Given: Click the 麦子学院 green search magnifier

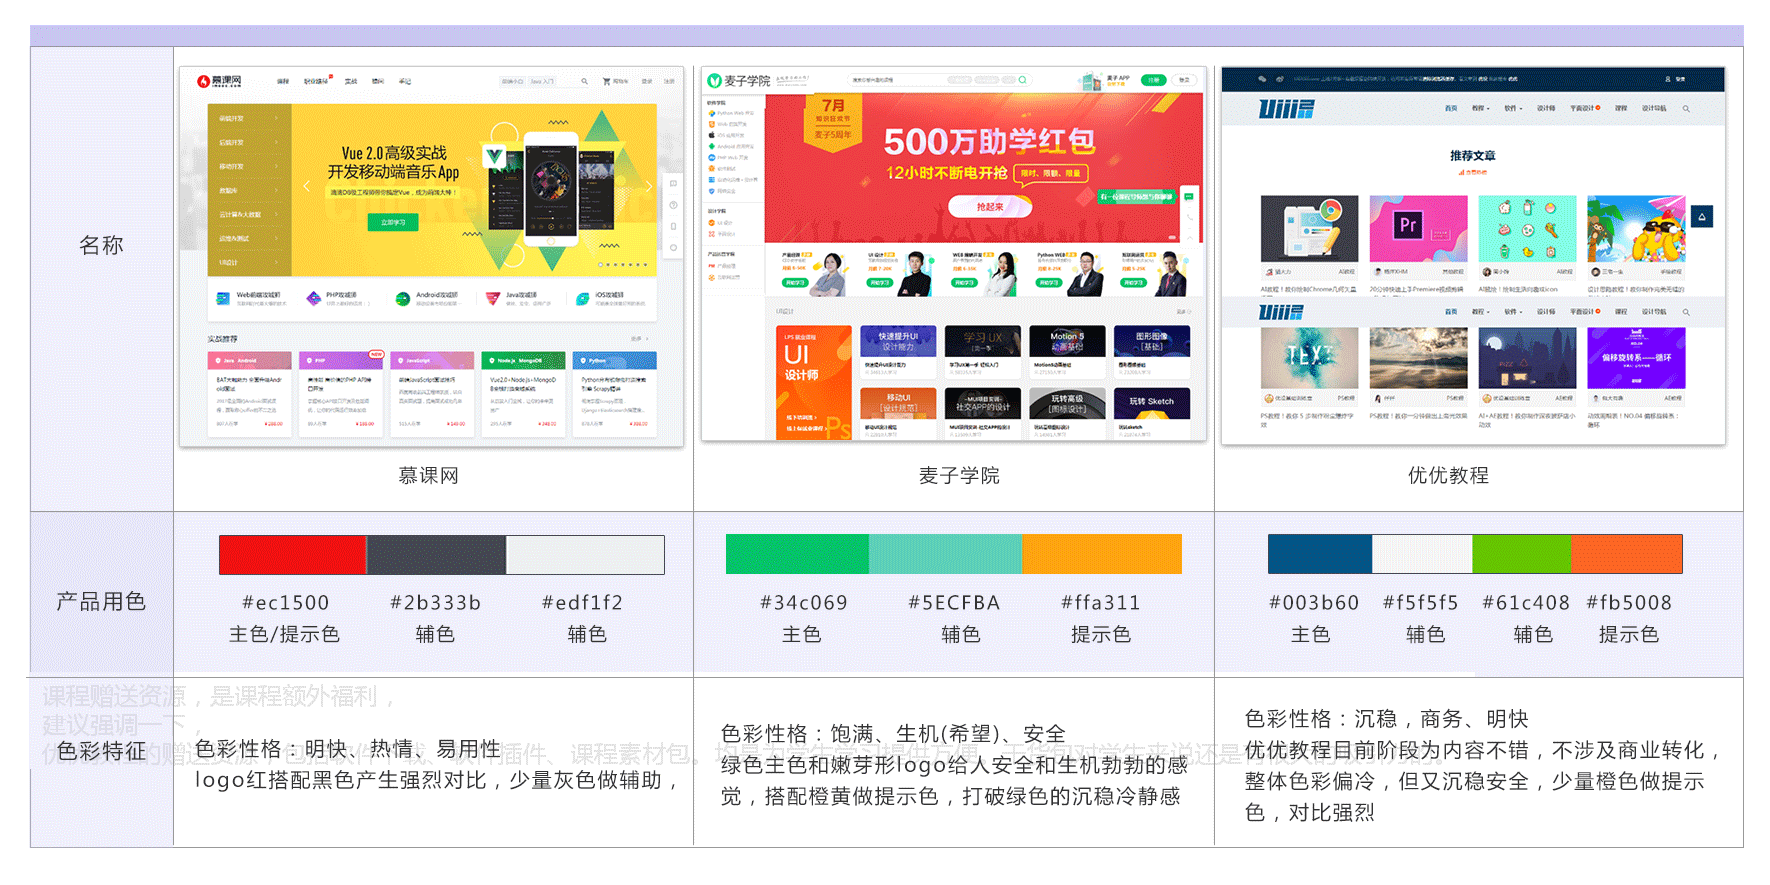Looking at the screenshot, I should tap(1022, 79).
